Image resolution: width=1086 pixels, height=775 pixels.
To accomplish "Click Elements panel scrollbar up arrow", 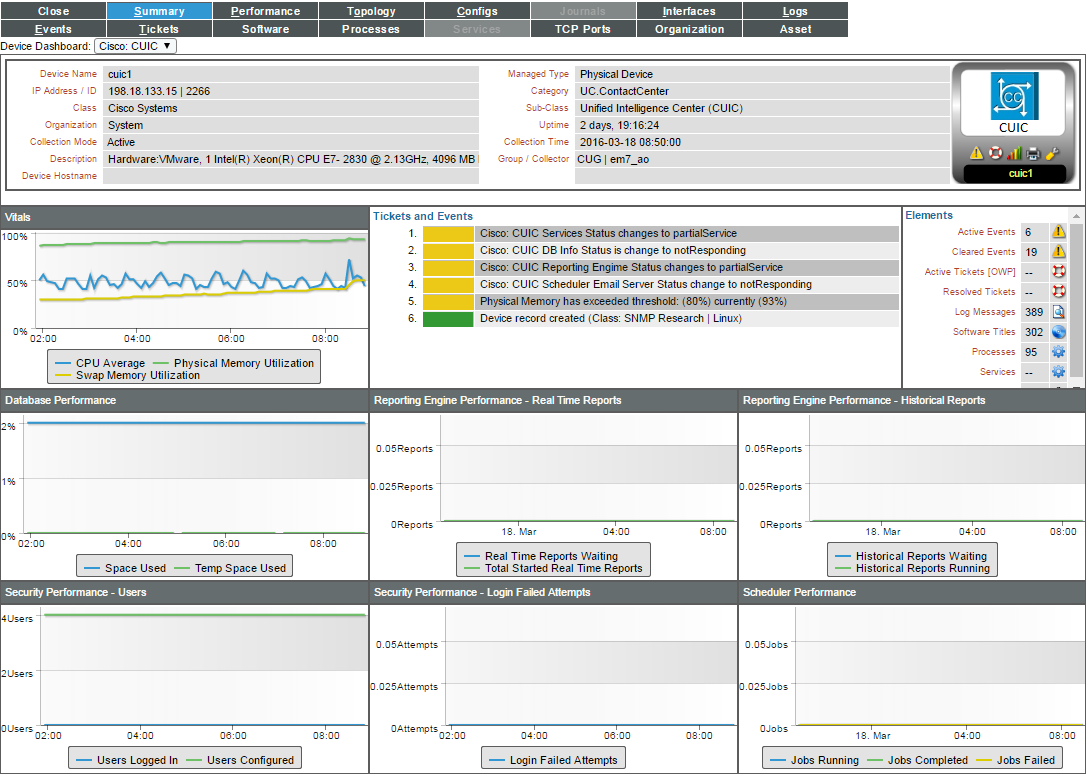I will (1076, 216).
